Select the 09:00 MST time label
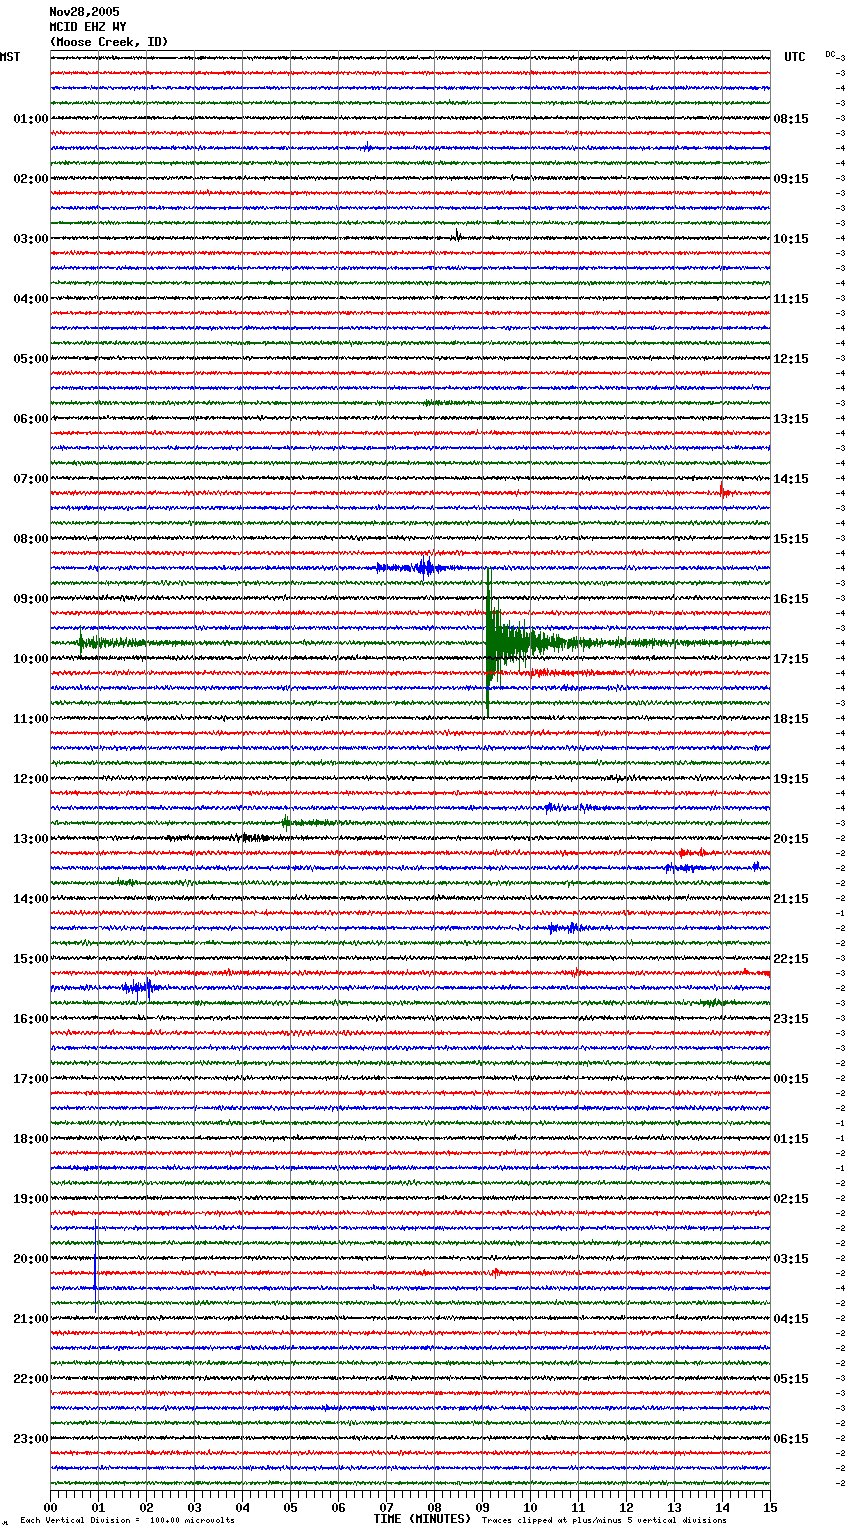 click(x=31, y=599)
